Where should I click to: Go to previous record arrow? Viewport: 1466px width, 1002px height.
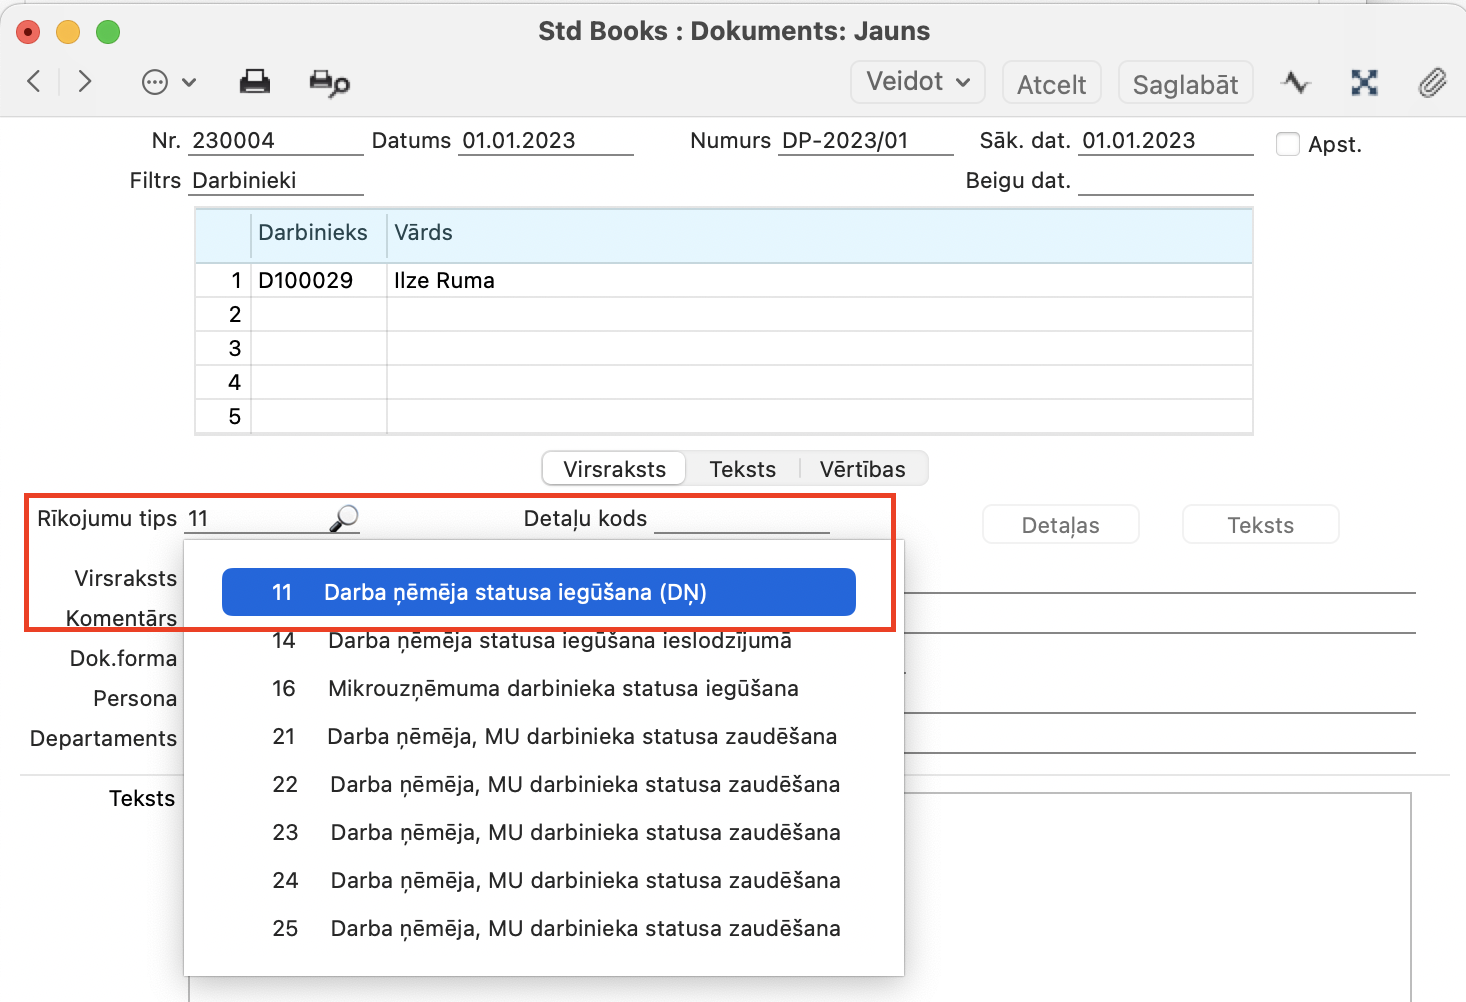(x=34, y=81)
